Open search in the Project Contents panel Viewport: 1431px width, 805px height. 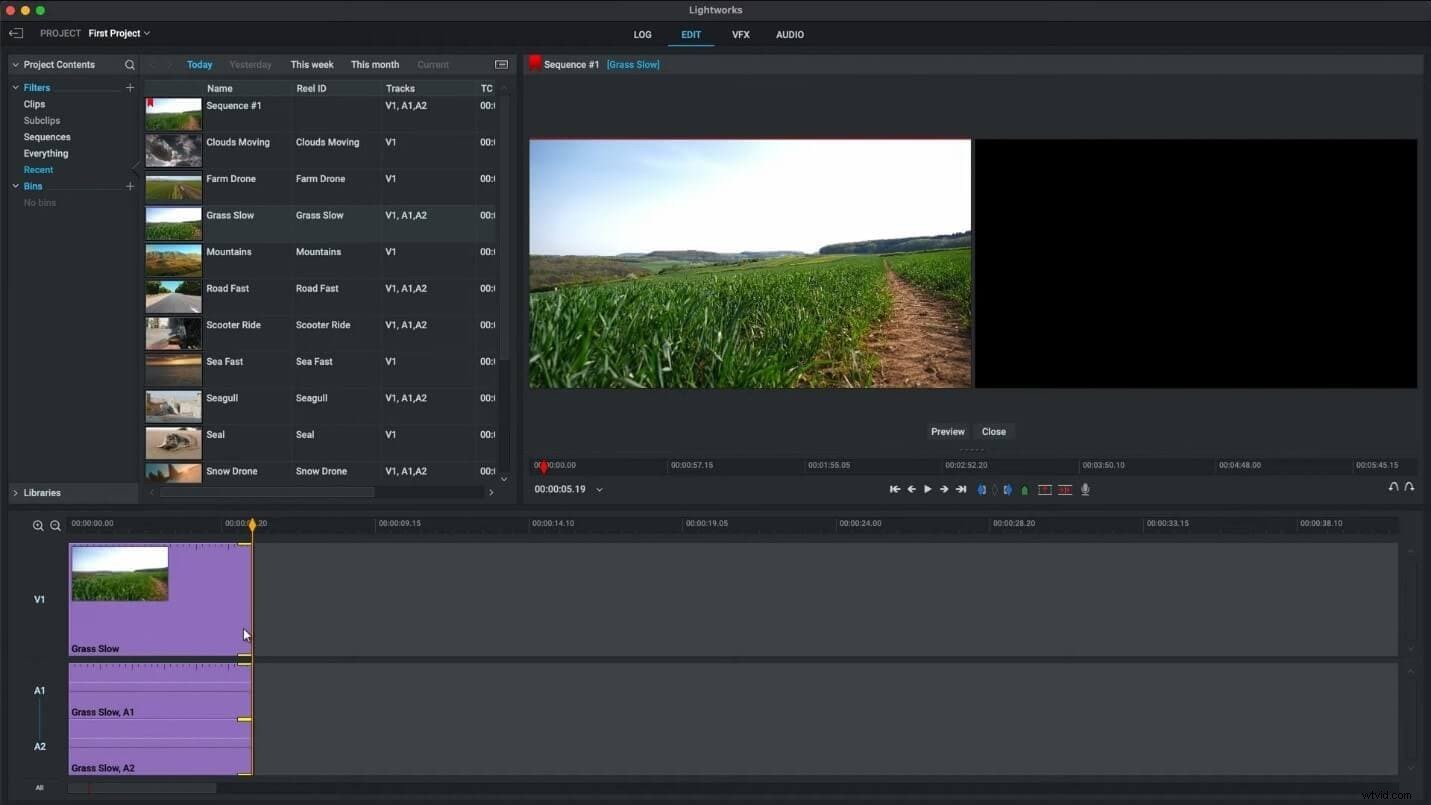tap(129, 64)
